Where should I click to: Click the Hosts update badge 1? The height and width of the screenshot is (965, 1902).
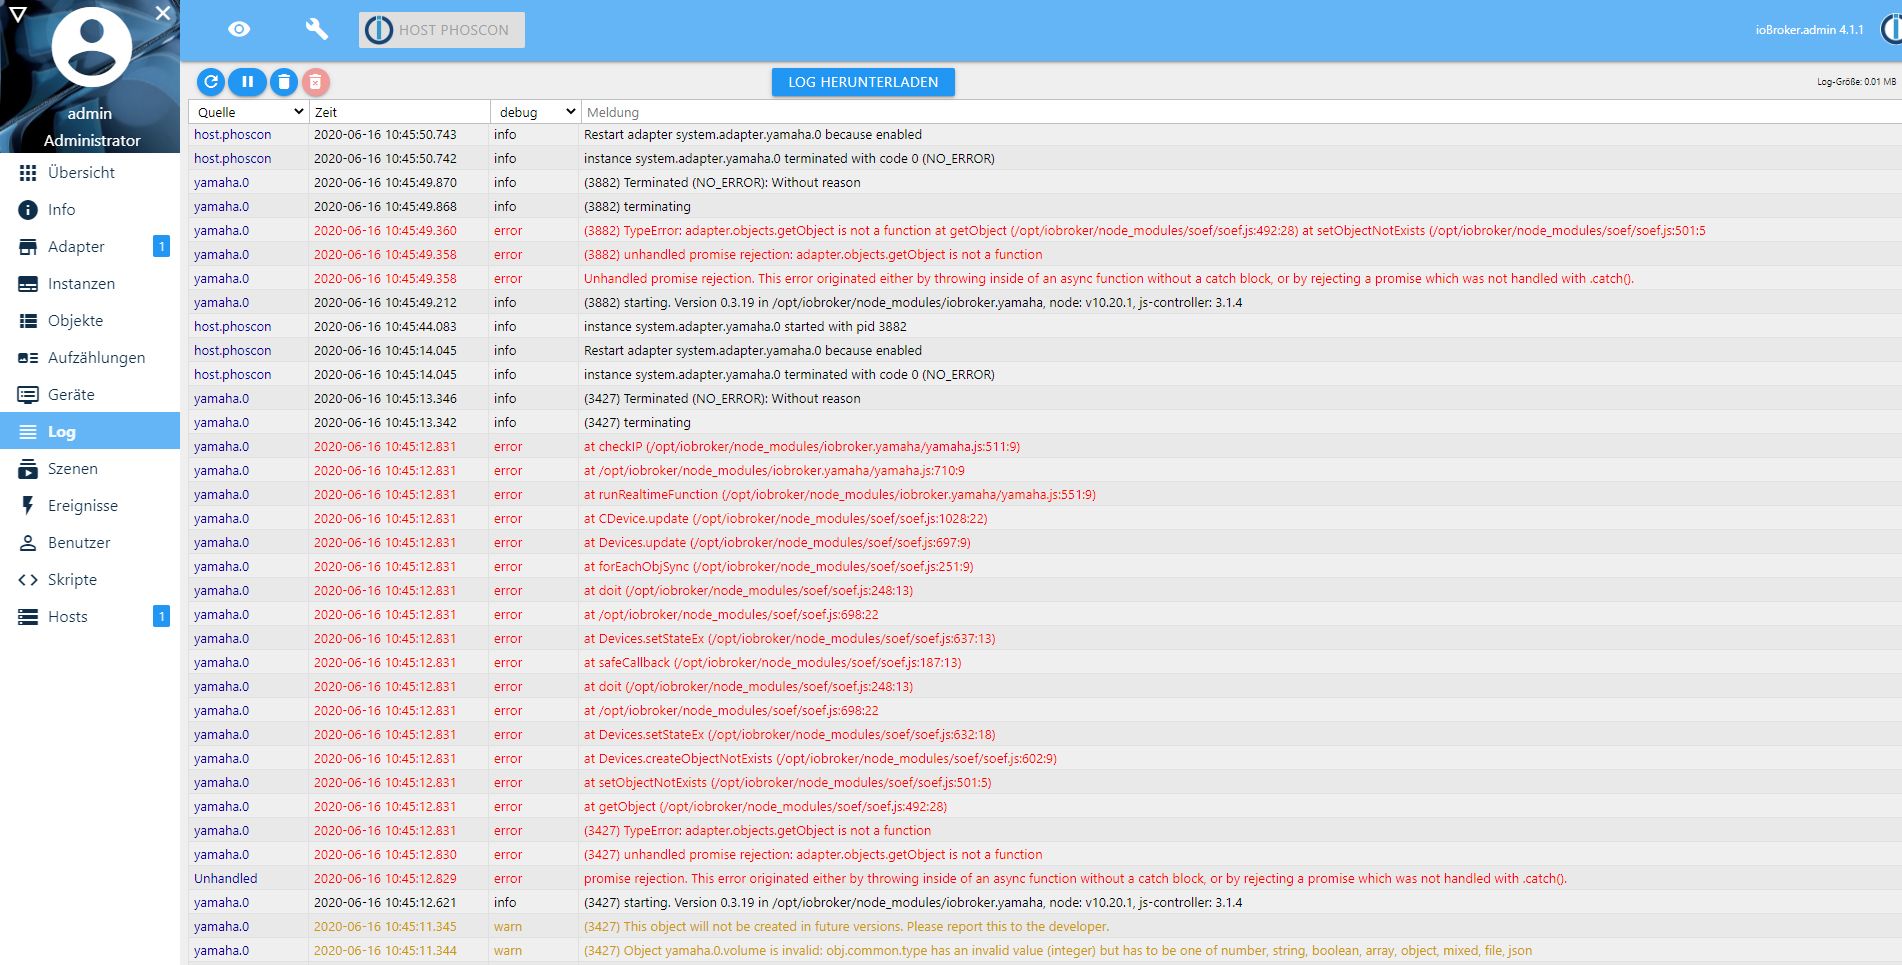(161, 616)
